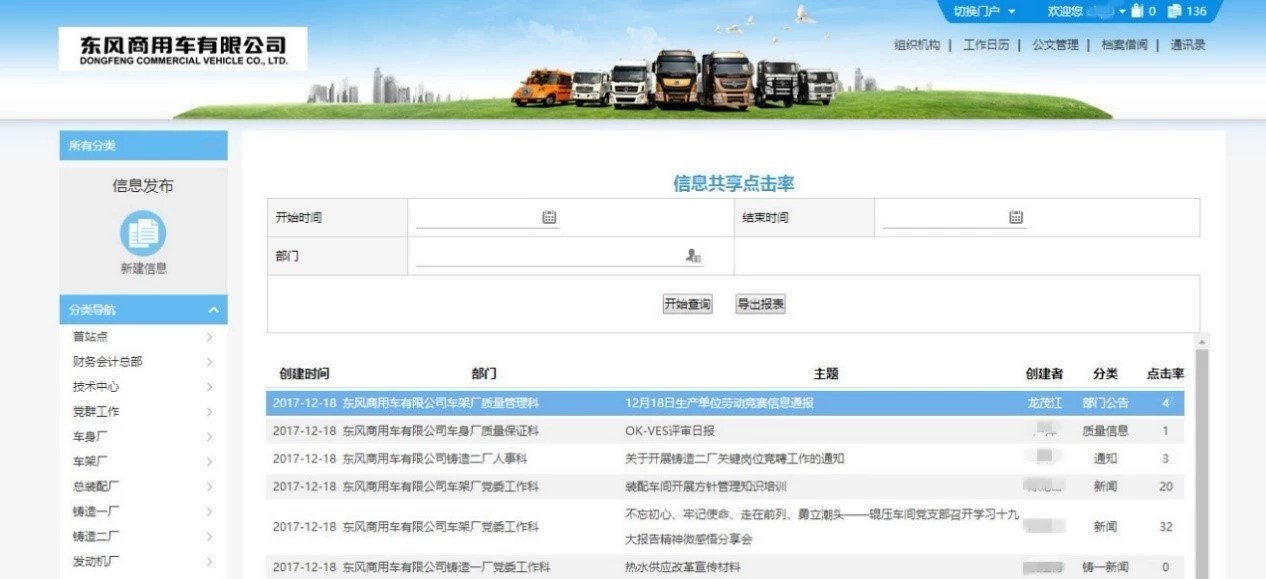
Task: Click the clipboard icon showing count 0
Action: pos(1136,11)
